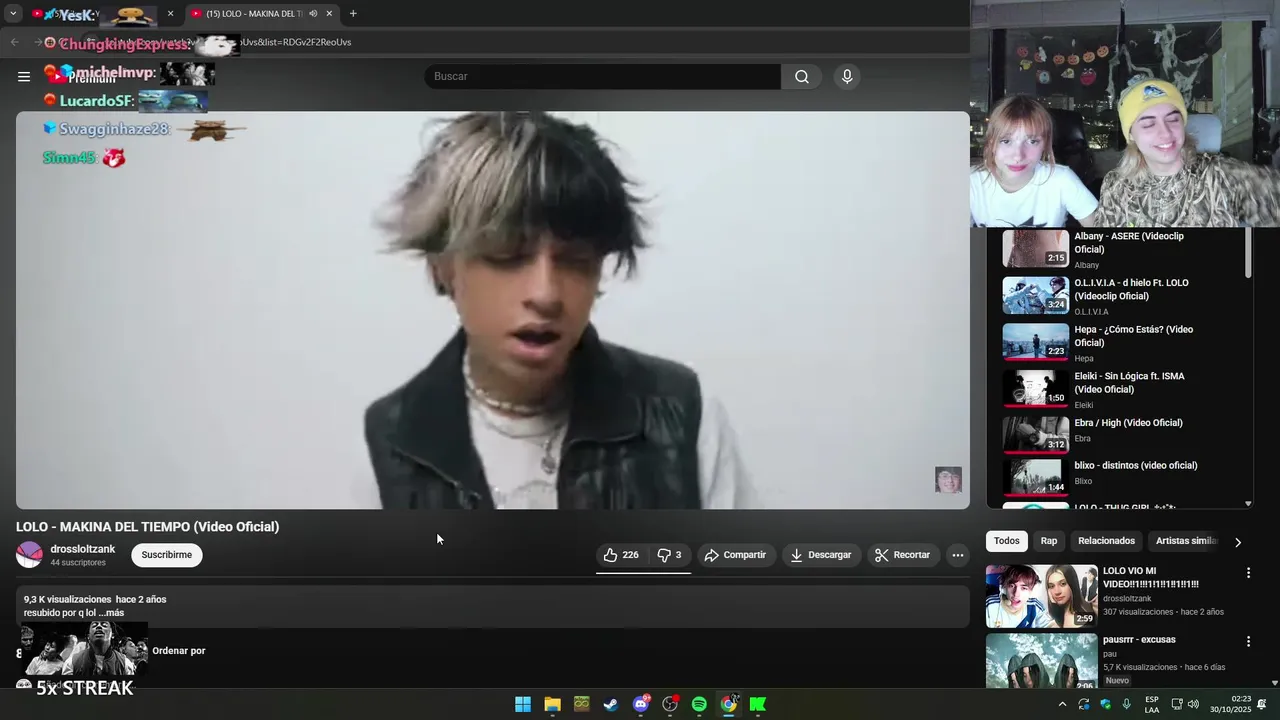Open a new browser tab
Viewport: 1280px width, 720px height.
point(353,14)
